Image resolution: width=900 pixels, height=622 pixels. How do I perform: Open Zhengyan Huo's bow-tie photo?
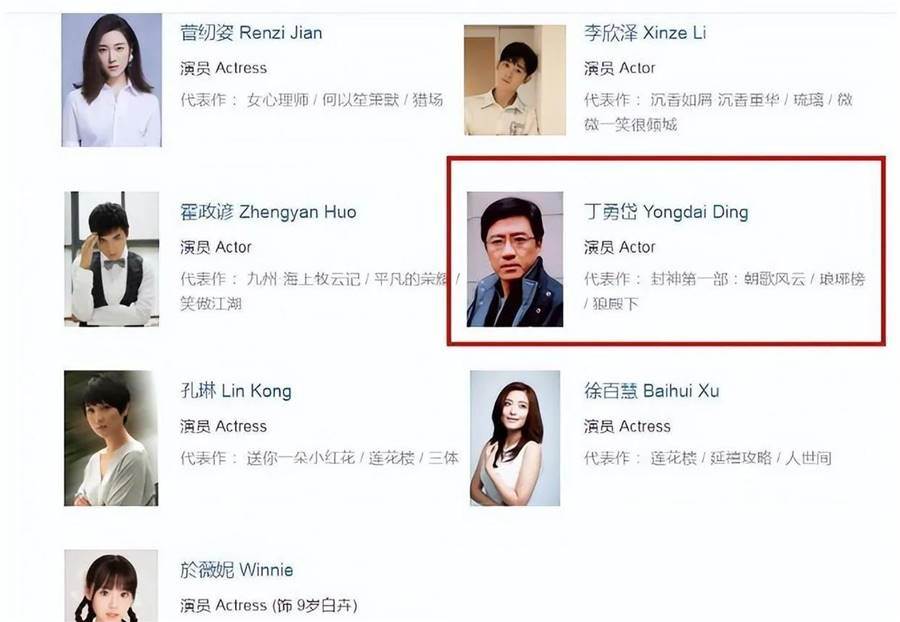coord(111,259)
